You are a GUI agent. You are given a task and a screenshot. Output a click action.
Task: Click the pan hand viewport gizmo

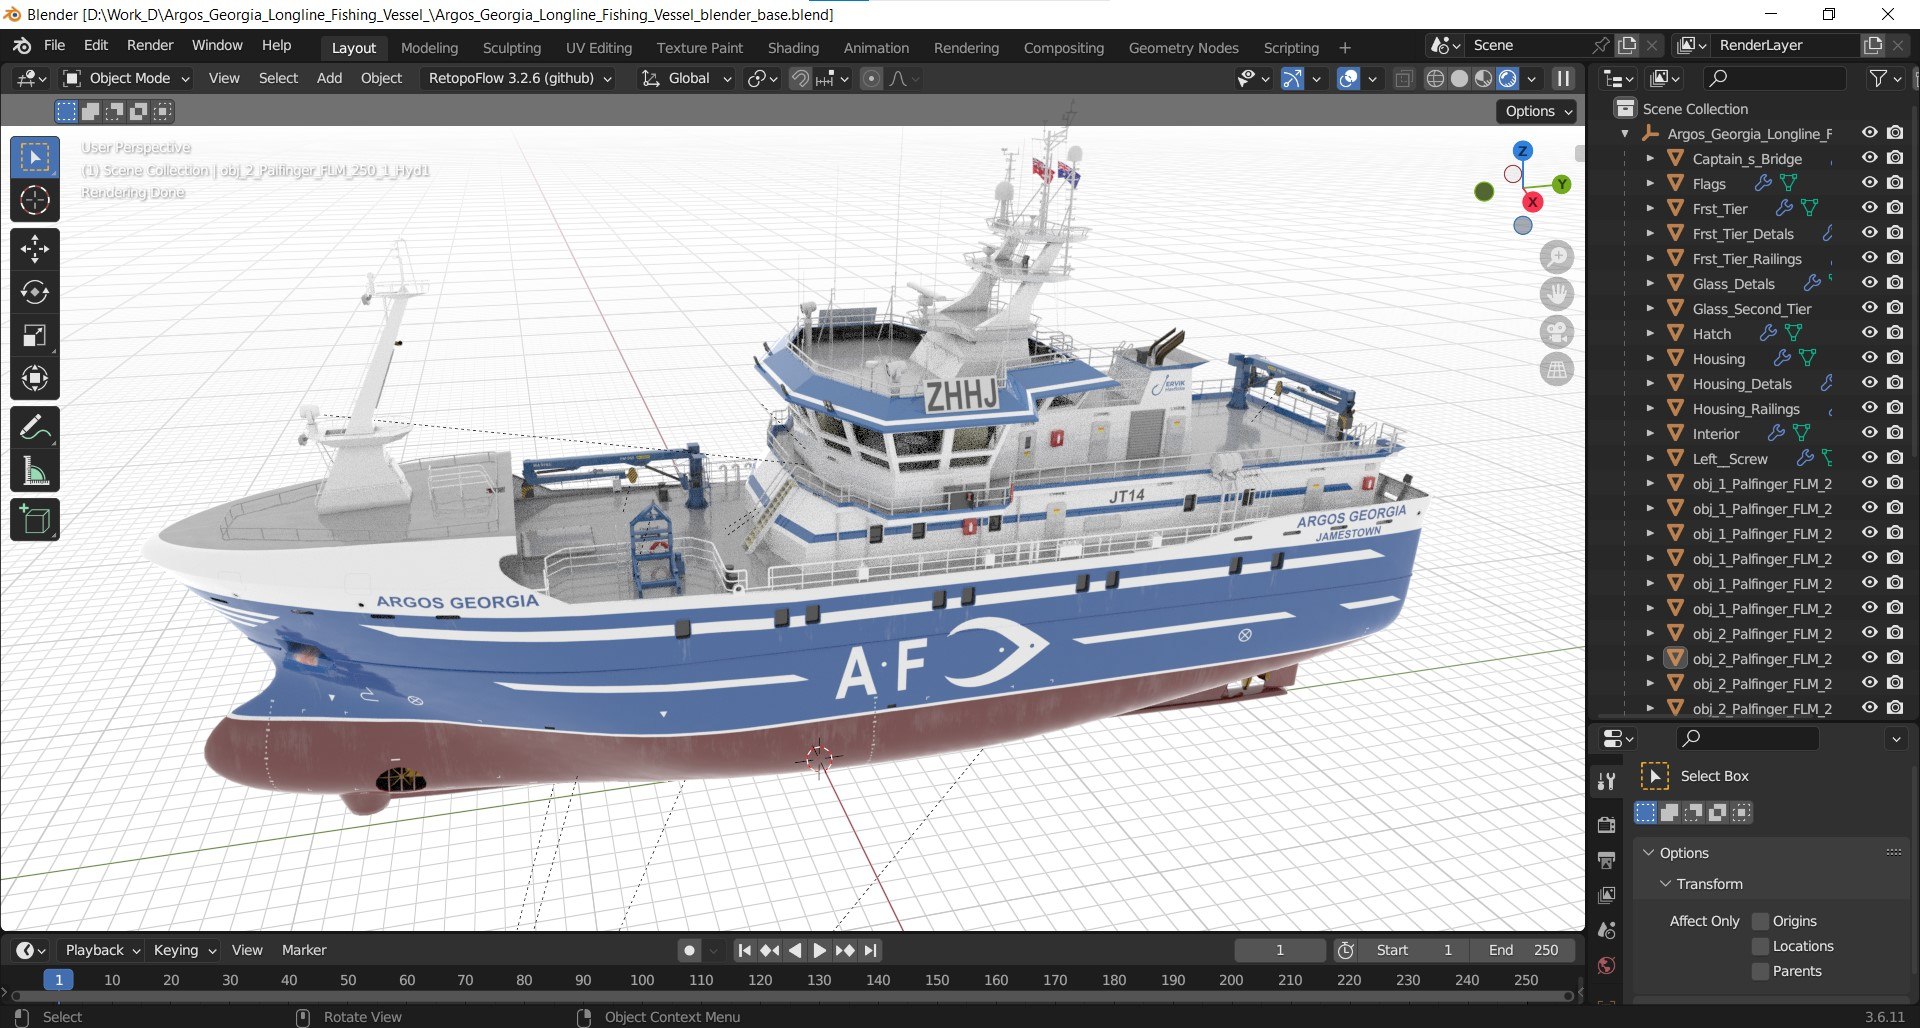[x=1557, y=295]
